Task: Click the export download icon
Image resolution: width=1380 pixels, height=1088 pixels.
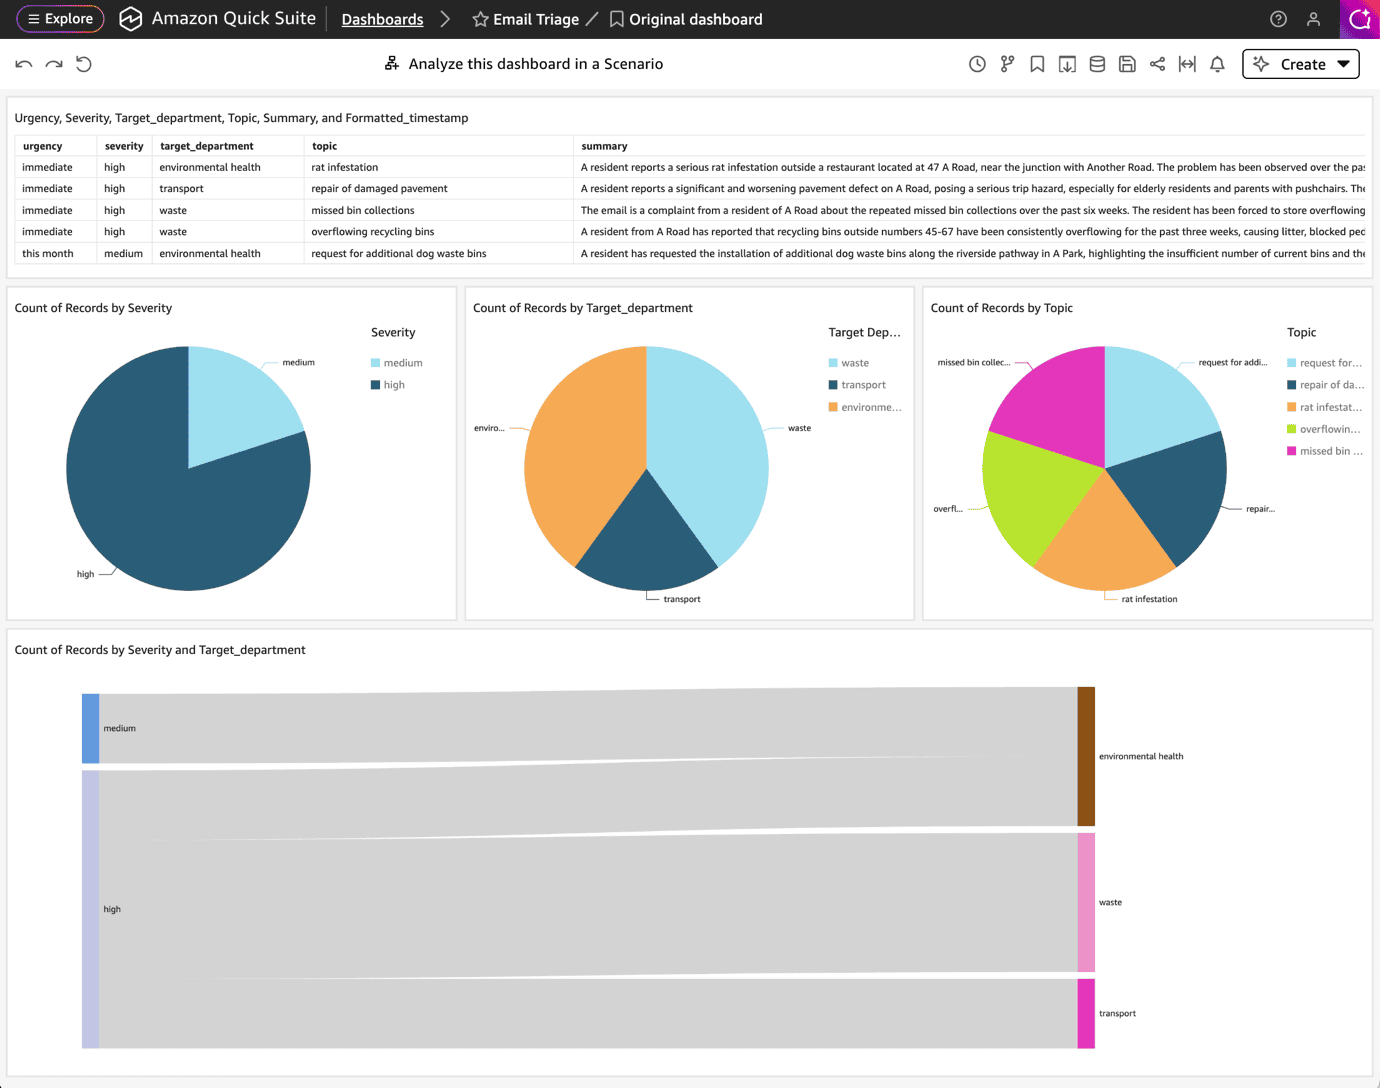Action: (1067, 64)
